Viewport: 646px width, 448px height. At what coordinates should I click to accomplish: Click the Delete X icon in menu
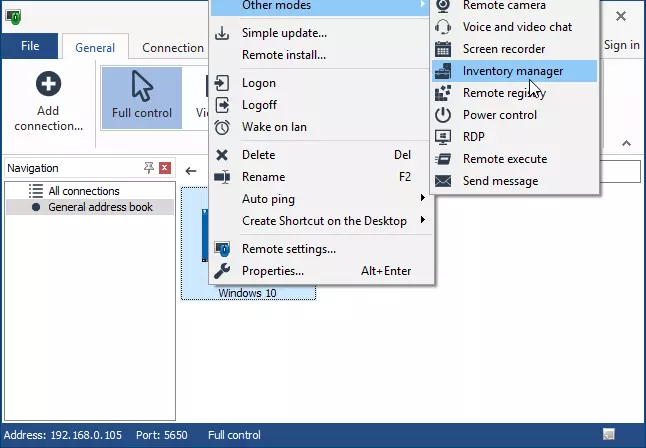pyautogui.click(x=222, y=155)
